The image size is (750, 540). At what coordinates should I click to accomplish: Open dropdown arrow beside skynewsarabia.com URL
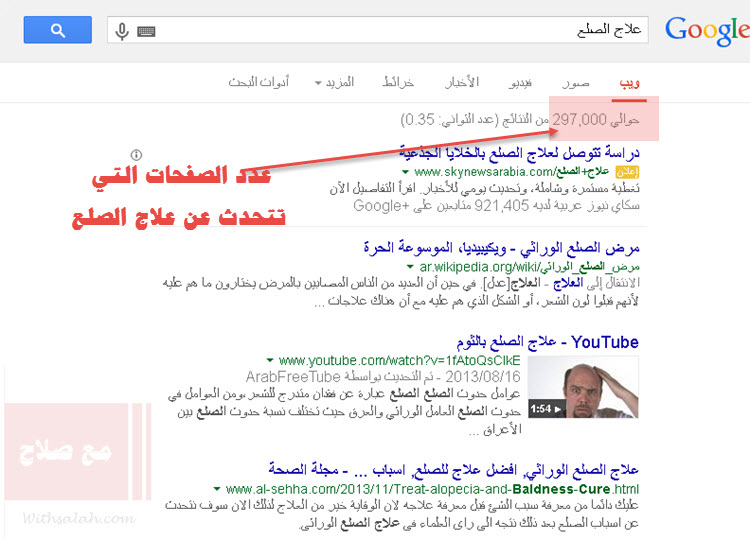click(x=407, y=172)
